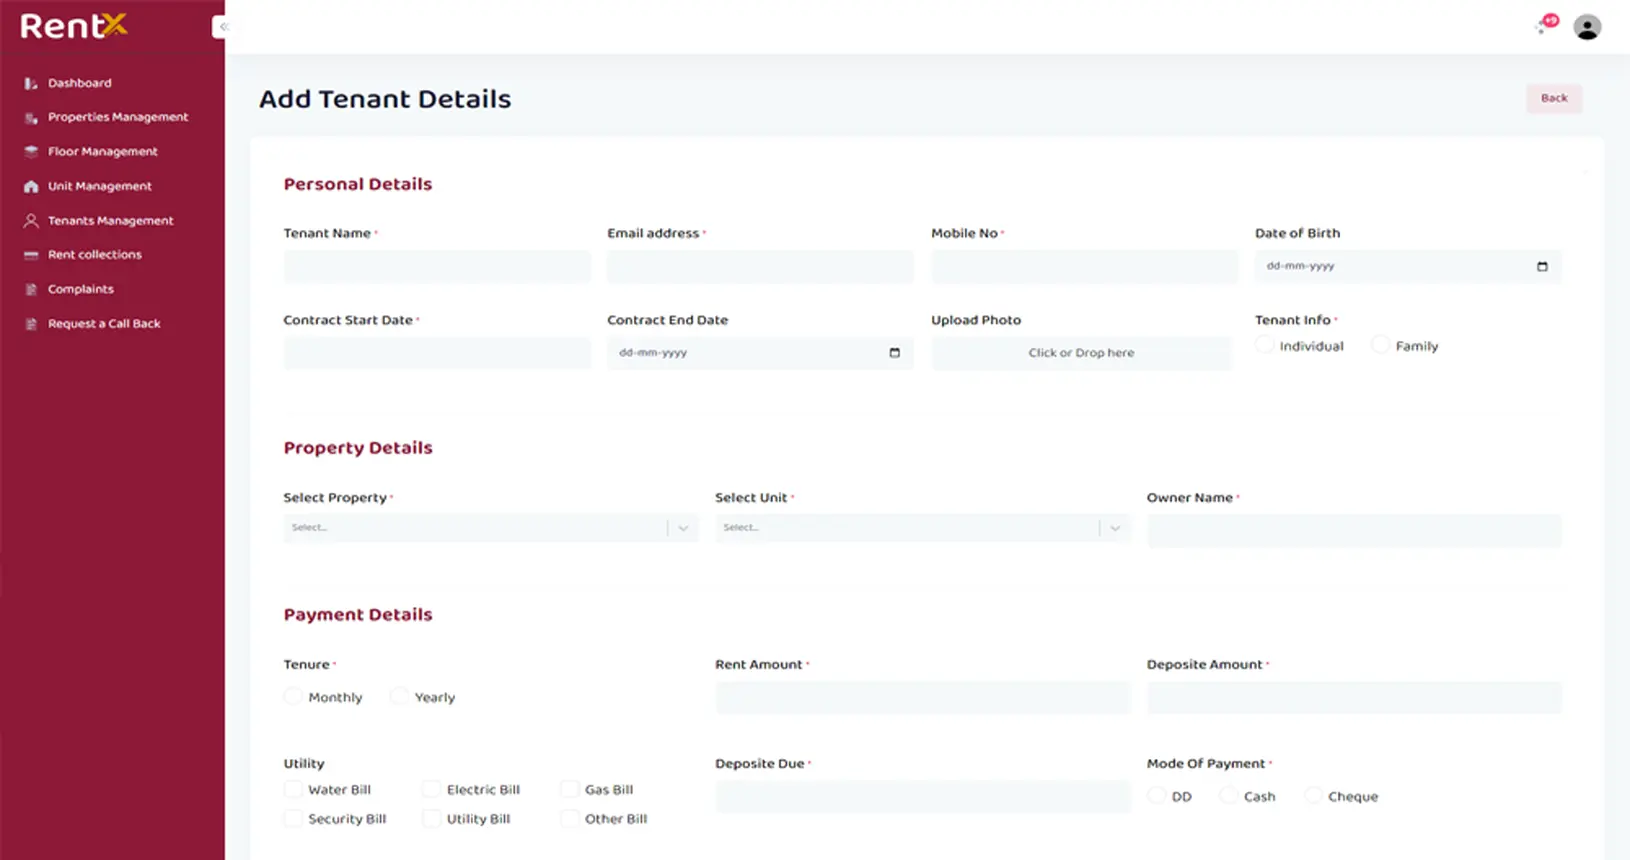
Task: Click the Complaints sidebar icon
Action: (31, 290)
